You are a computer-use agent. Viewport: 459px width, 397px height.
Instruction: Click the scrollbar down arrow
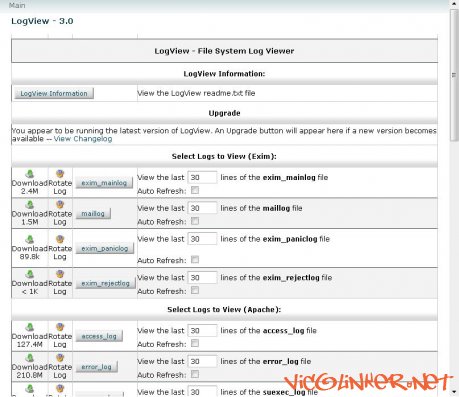click(454, 392)
